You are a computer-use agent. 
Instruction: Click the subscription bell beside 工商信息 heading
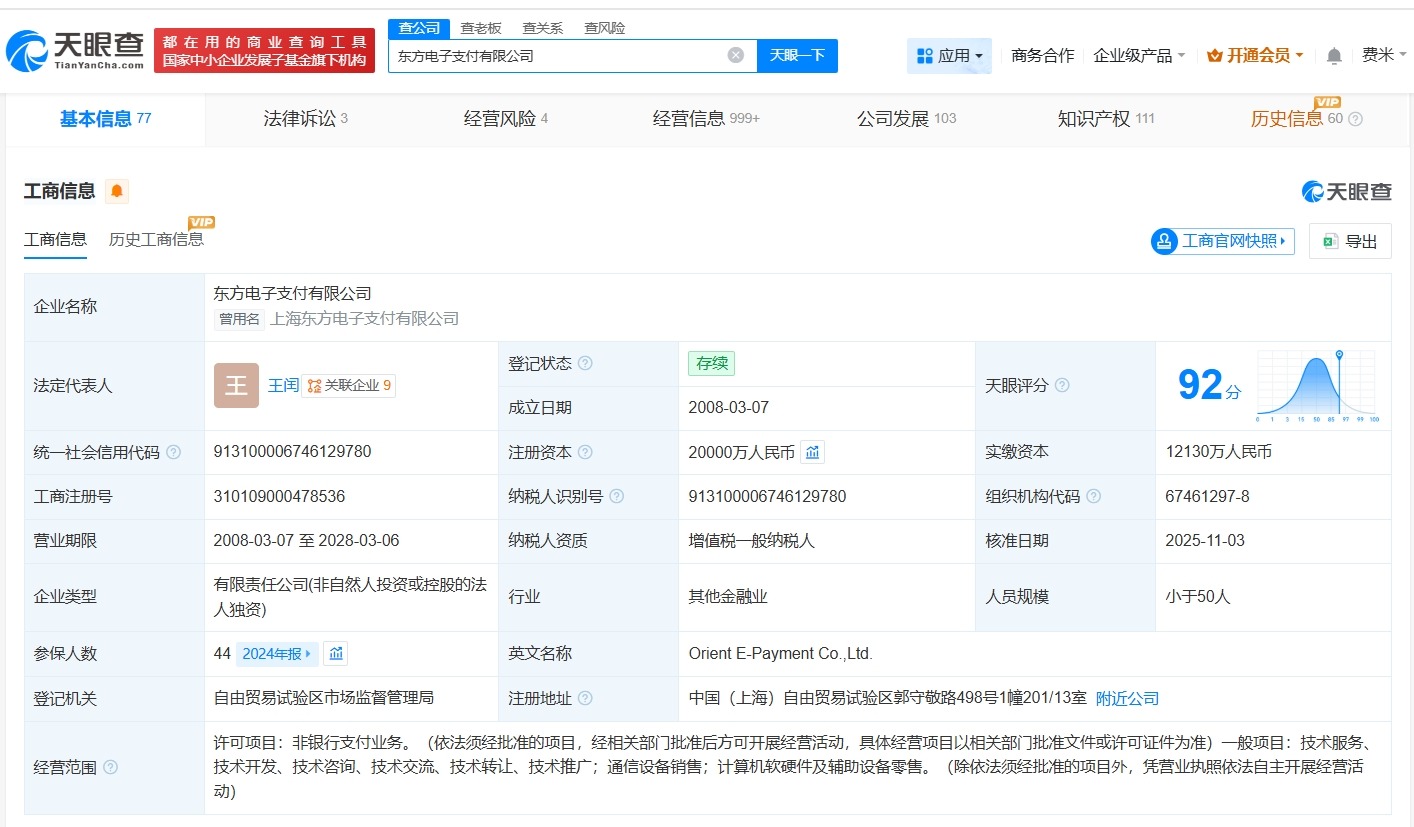pos(116,190)
